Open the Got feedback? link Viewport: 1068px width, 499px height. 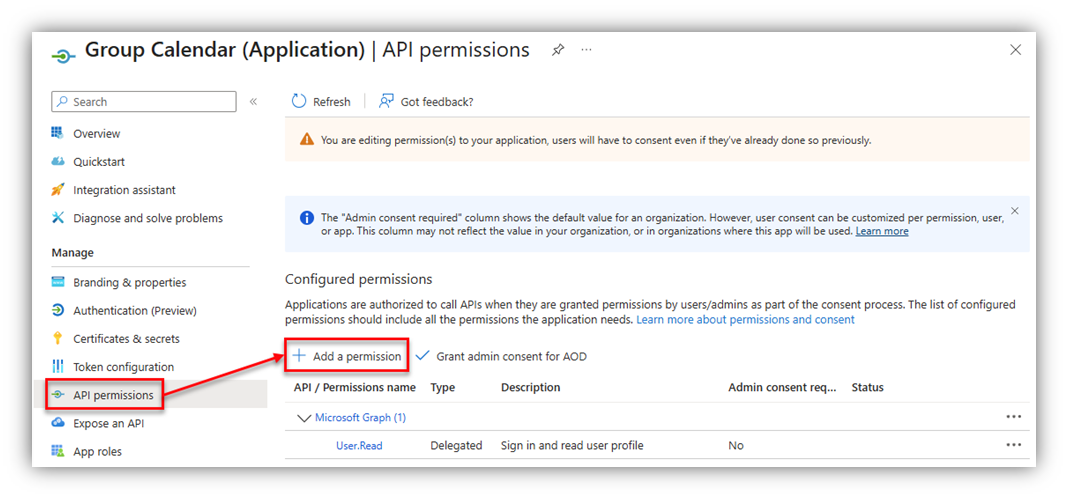click(437, 102)
